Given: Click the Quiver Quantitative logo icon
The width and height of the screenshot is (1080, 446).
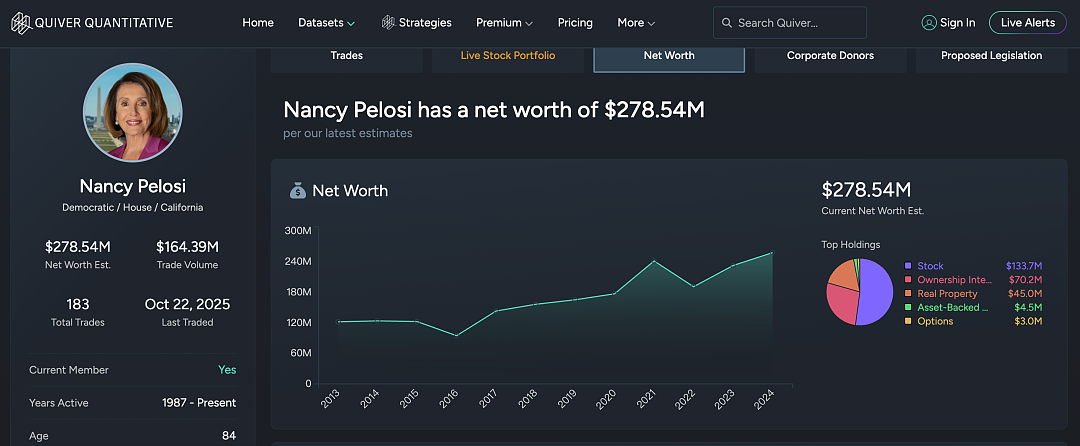Looking at the screenshot, I should pos(21,23).
